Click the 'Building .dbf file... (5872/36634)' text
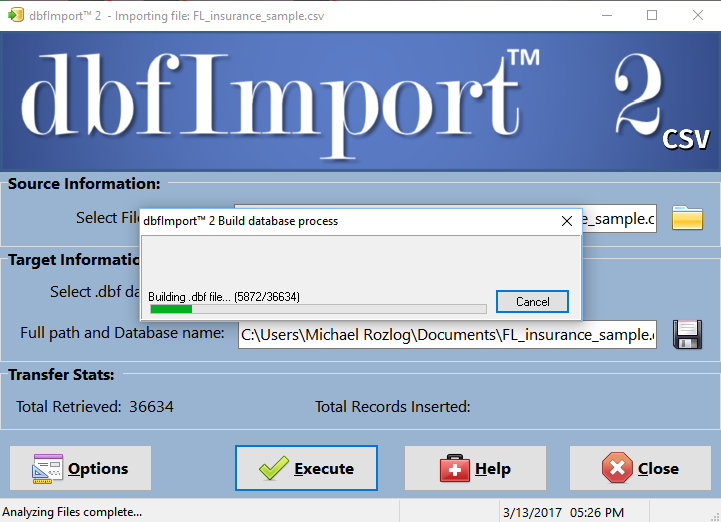This screenshot has height=522, width=721. coord(224,297)
